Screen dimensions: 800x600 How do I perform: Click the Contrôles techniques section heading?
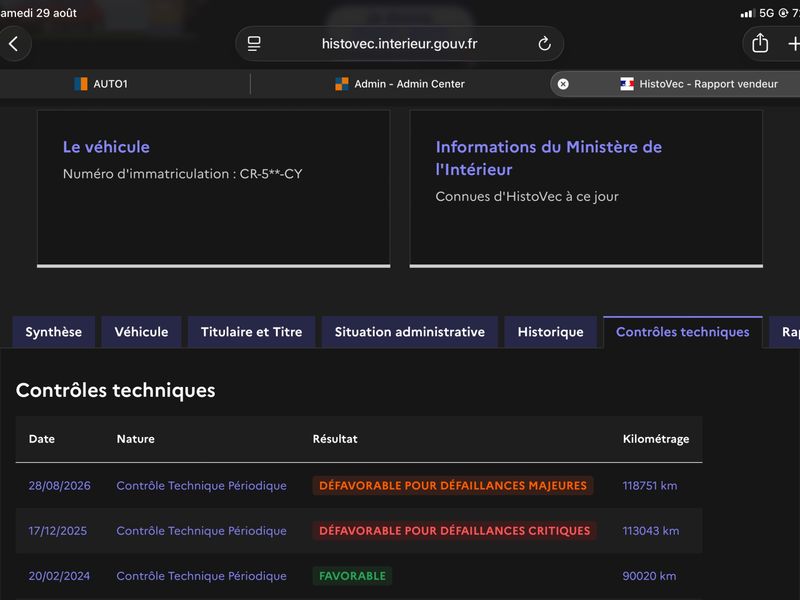[115, 390]
